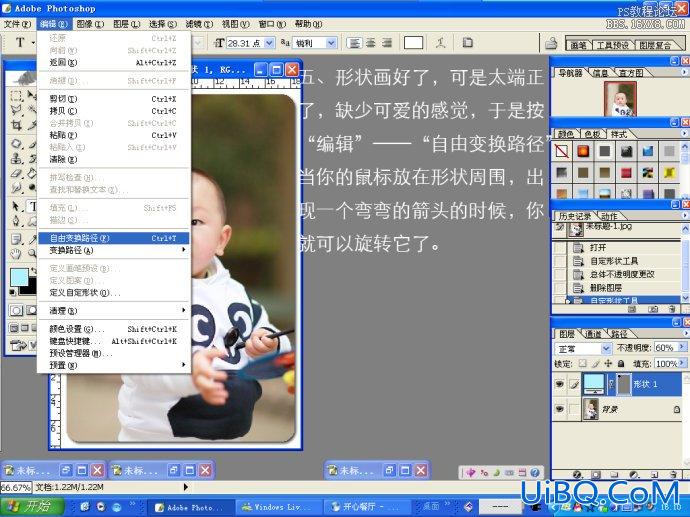Hide the 形状 1 layer with eye icon
The width and height of the screenshot is (690, 517).
click(x=559, y=384)
